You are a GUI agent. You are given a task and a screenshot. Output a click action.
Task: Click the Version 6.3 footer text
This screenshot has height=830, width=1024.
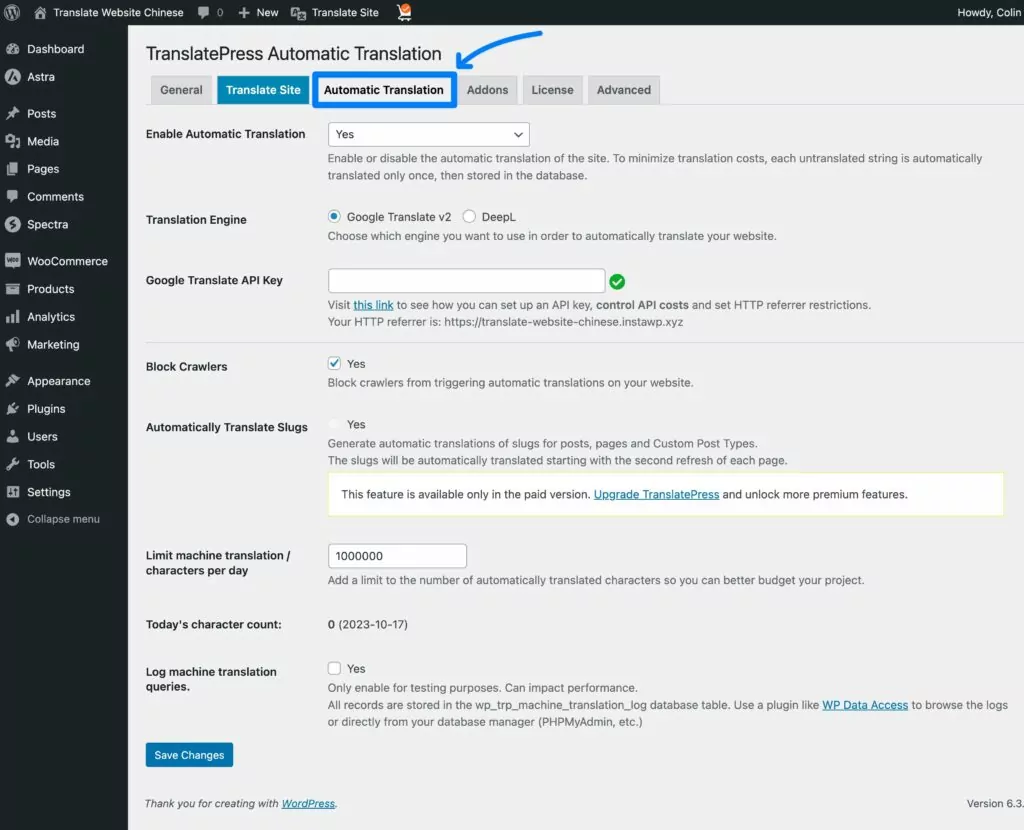(995, 803)
